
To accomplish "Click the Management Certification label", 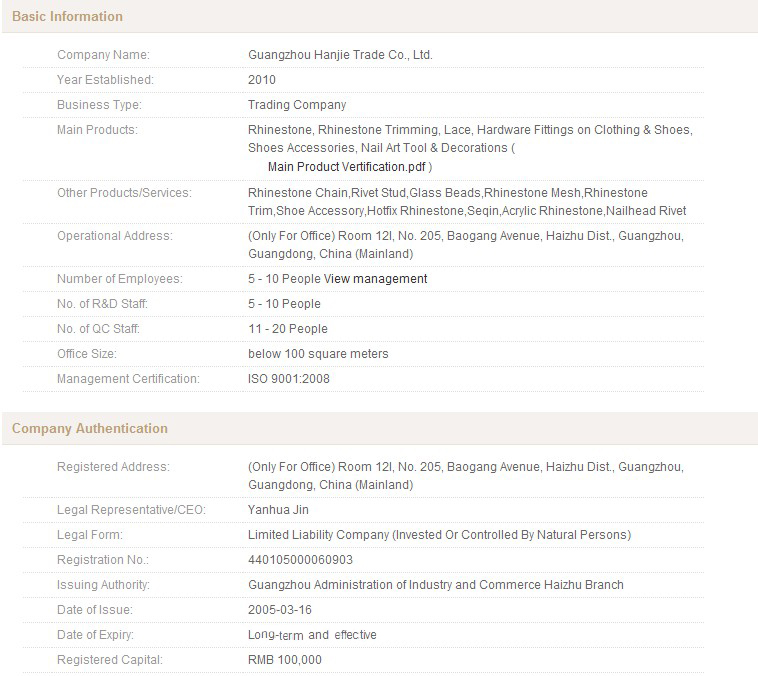I will point(128,379).
